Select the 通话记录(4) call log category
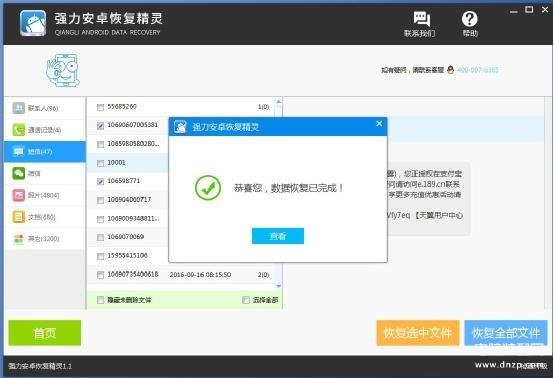This screenshot has width=554, height=378. 45,130
